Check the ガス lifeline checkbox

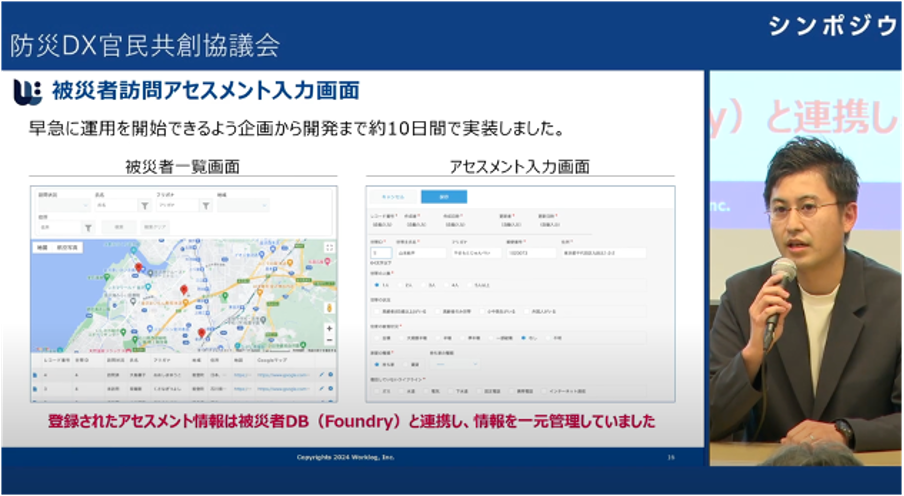coord(377,391)
